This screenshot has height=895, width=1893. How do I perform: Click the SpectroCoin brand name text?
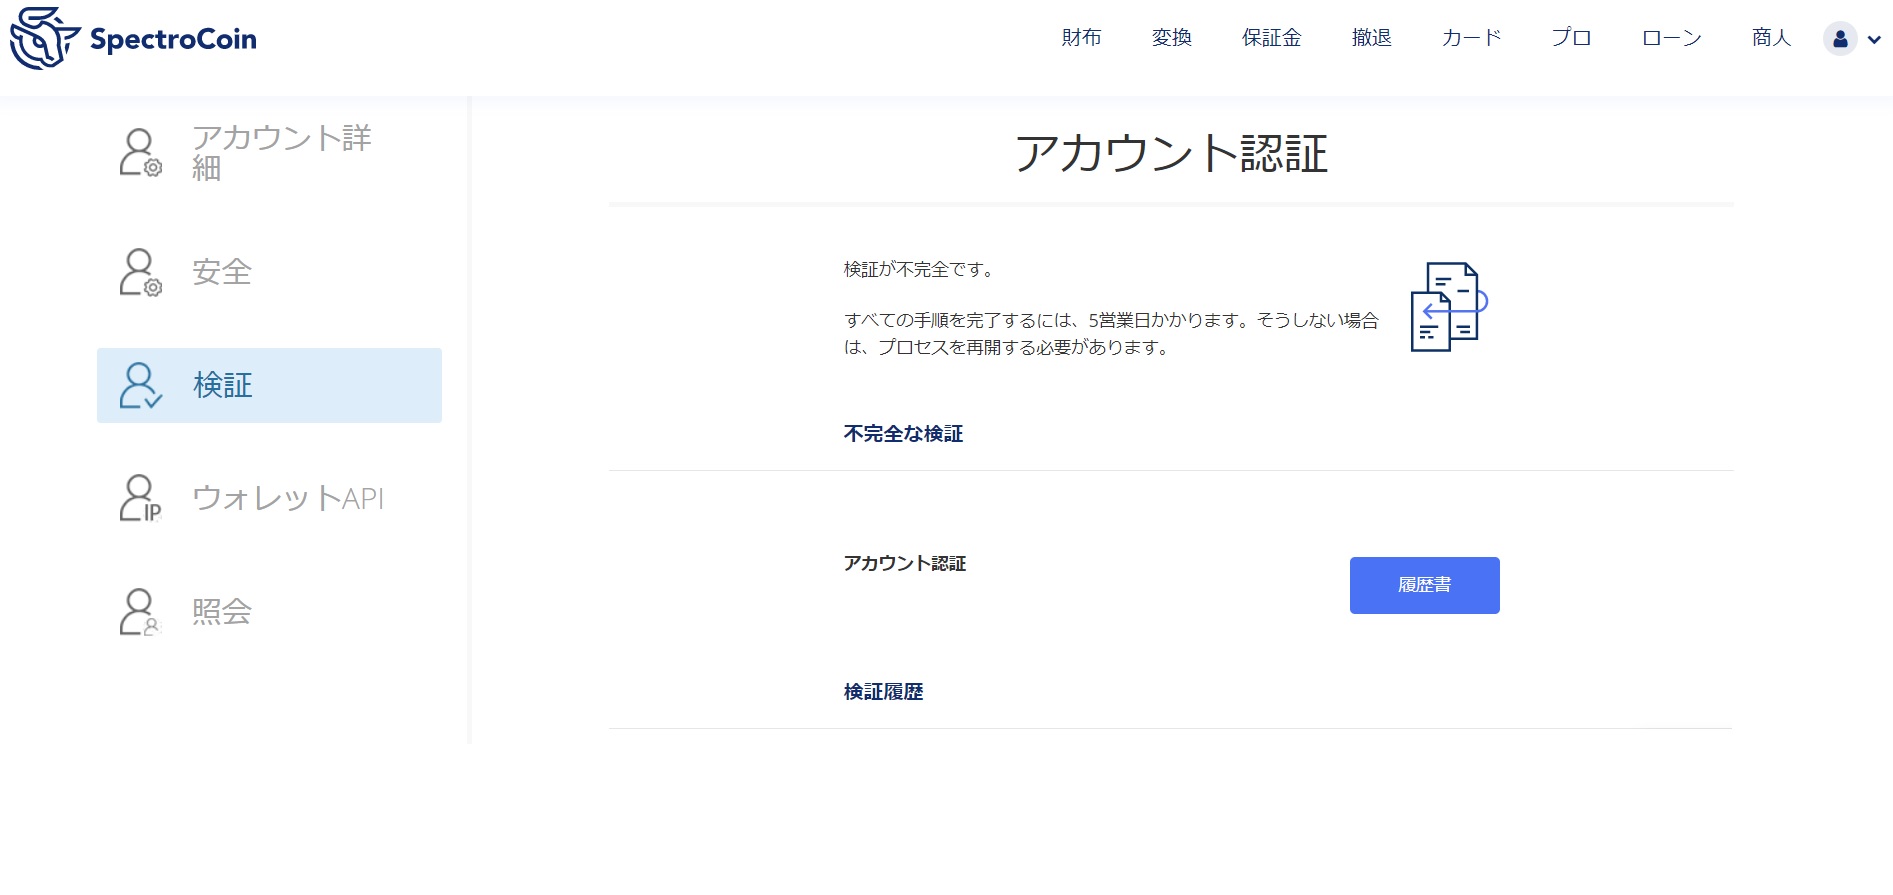click(x=173, y=39)
